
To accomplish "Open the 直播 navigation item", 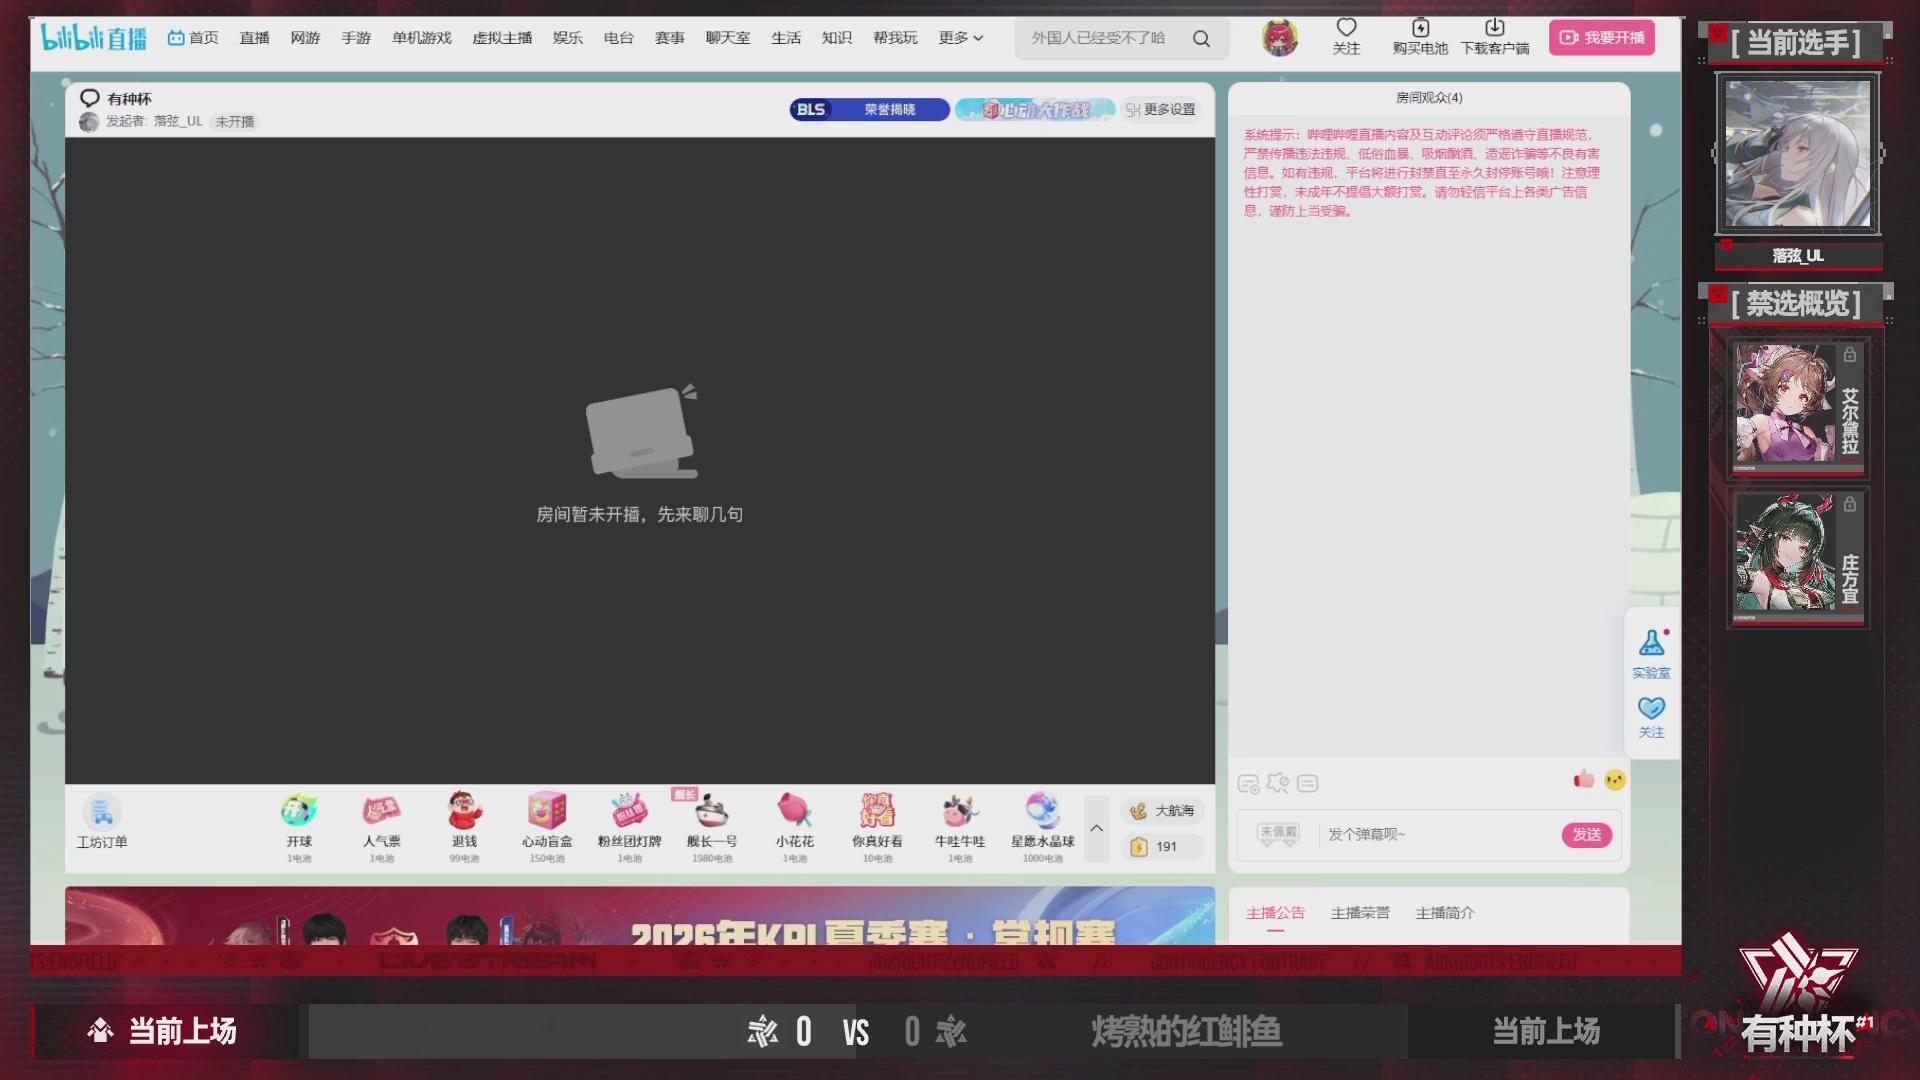I will pos(254,38).
